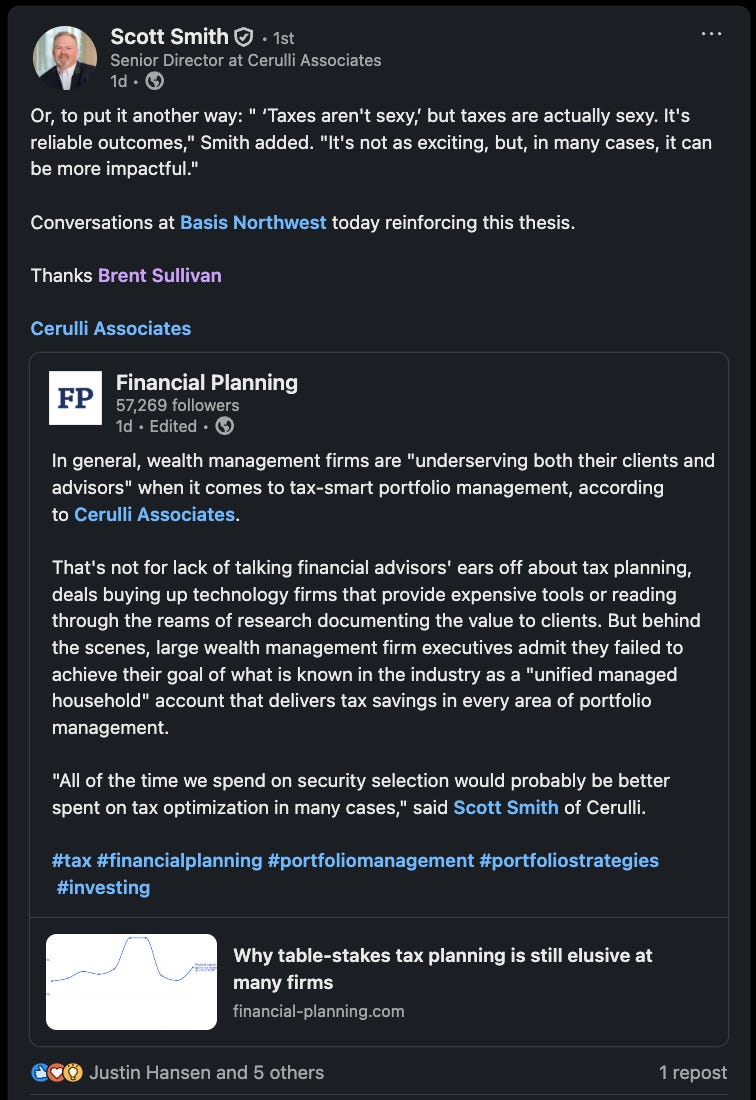This screenshot has height=1100, width=756.
Task: Click the heart reaction icon
Action: (x=56, y=1072)
